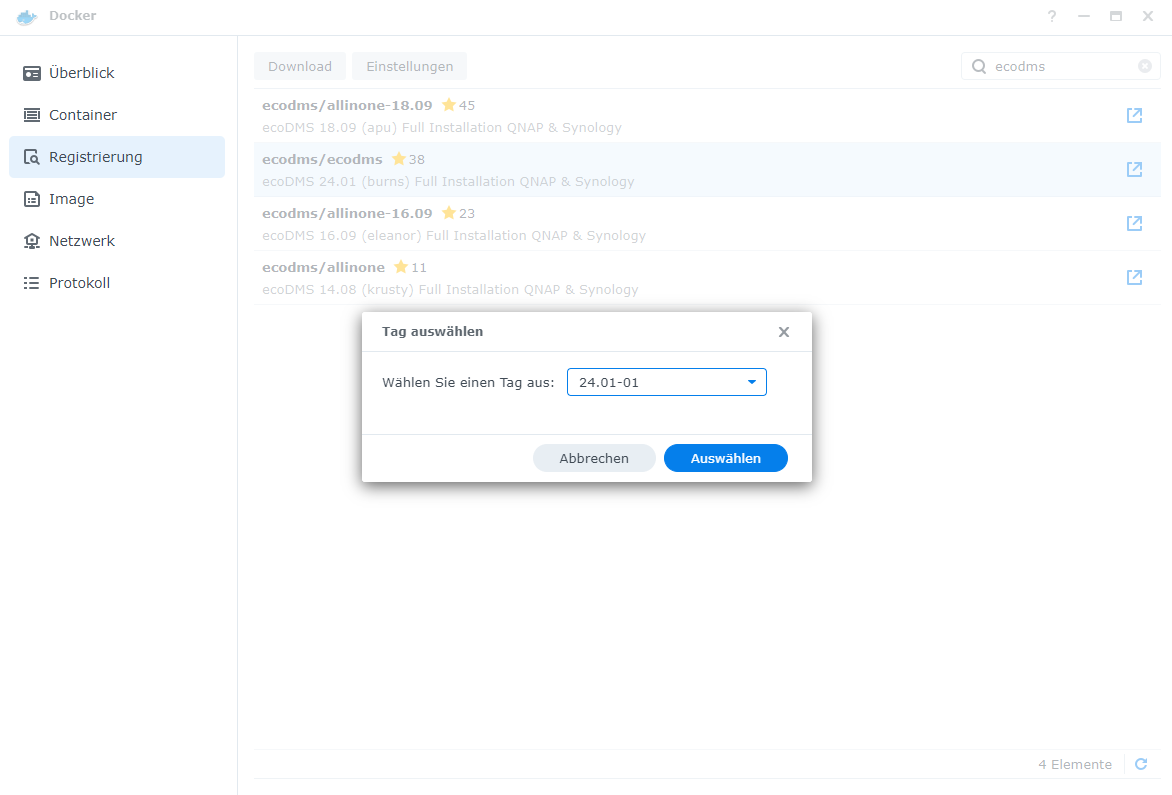Select the ecodms/allinone-16.09 title
The height and width of the screenshot is (795, 1172).
pyautogui.click(x=347, y=213)
